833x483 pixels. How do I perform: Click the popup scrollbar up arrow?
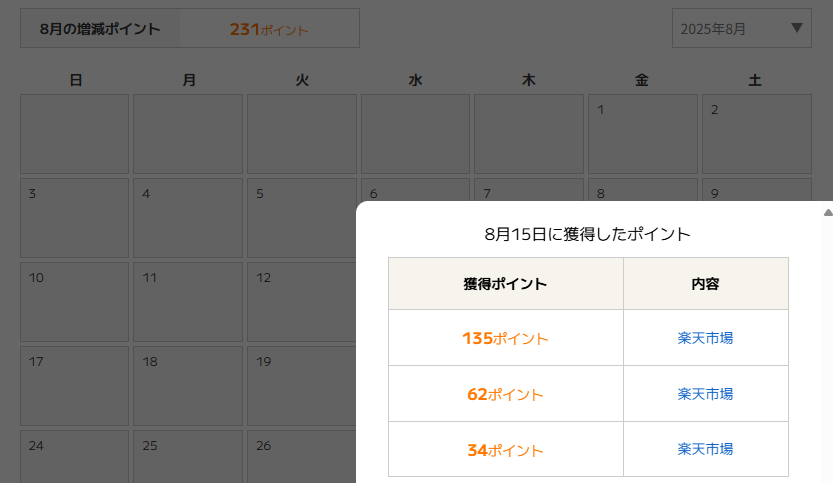pos(827,212)
